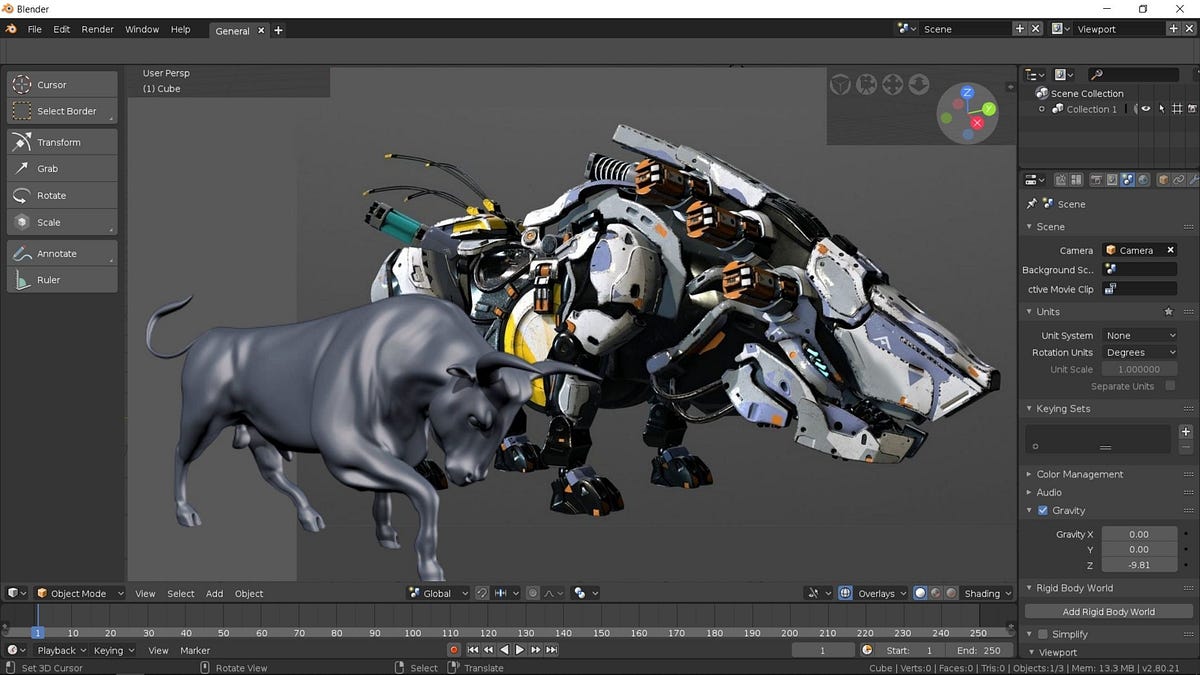Screen dimensions: 1200x675
Task: Open the World properties tab
Action: (x=1142, y=180)
